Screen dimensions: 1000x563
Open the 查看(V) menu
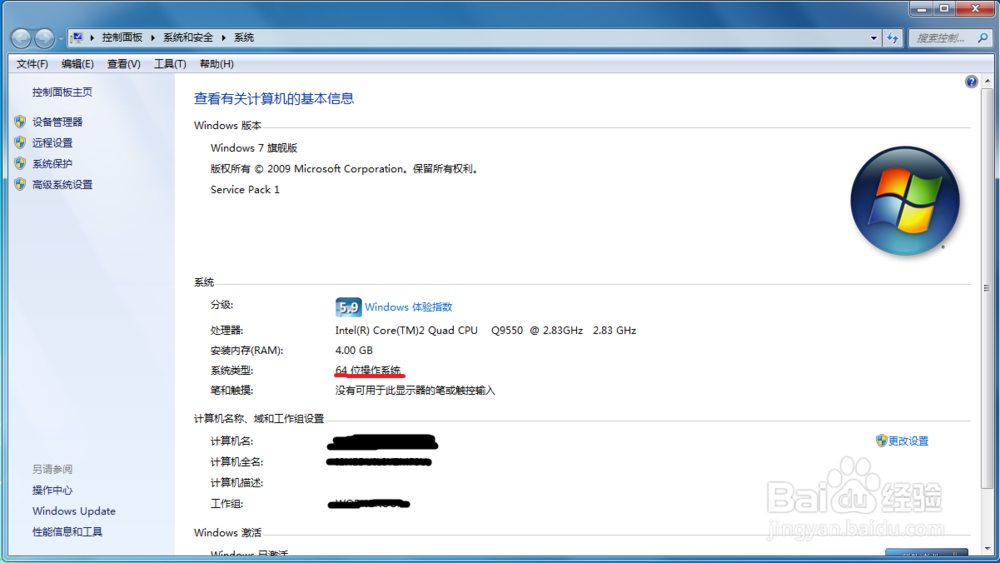pos(123,64)
